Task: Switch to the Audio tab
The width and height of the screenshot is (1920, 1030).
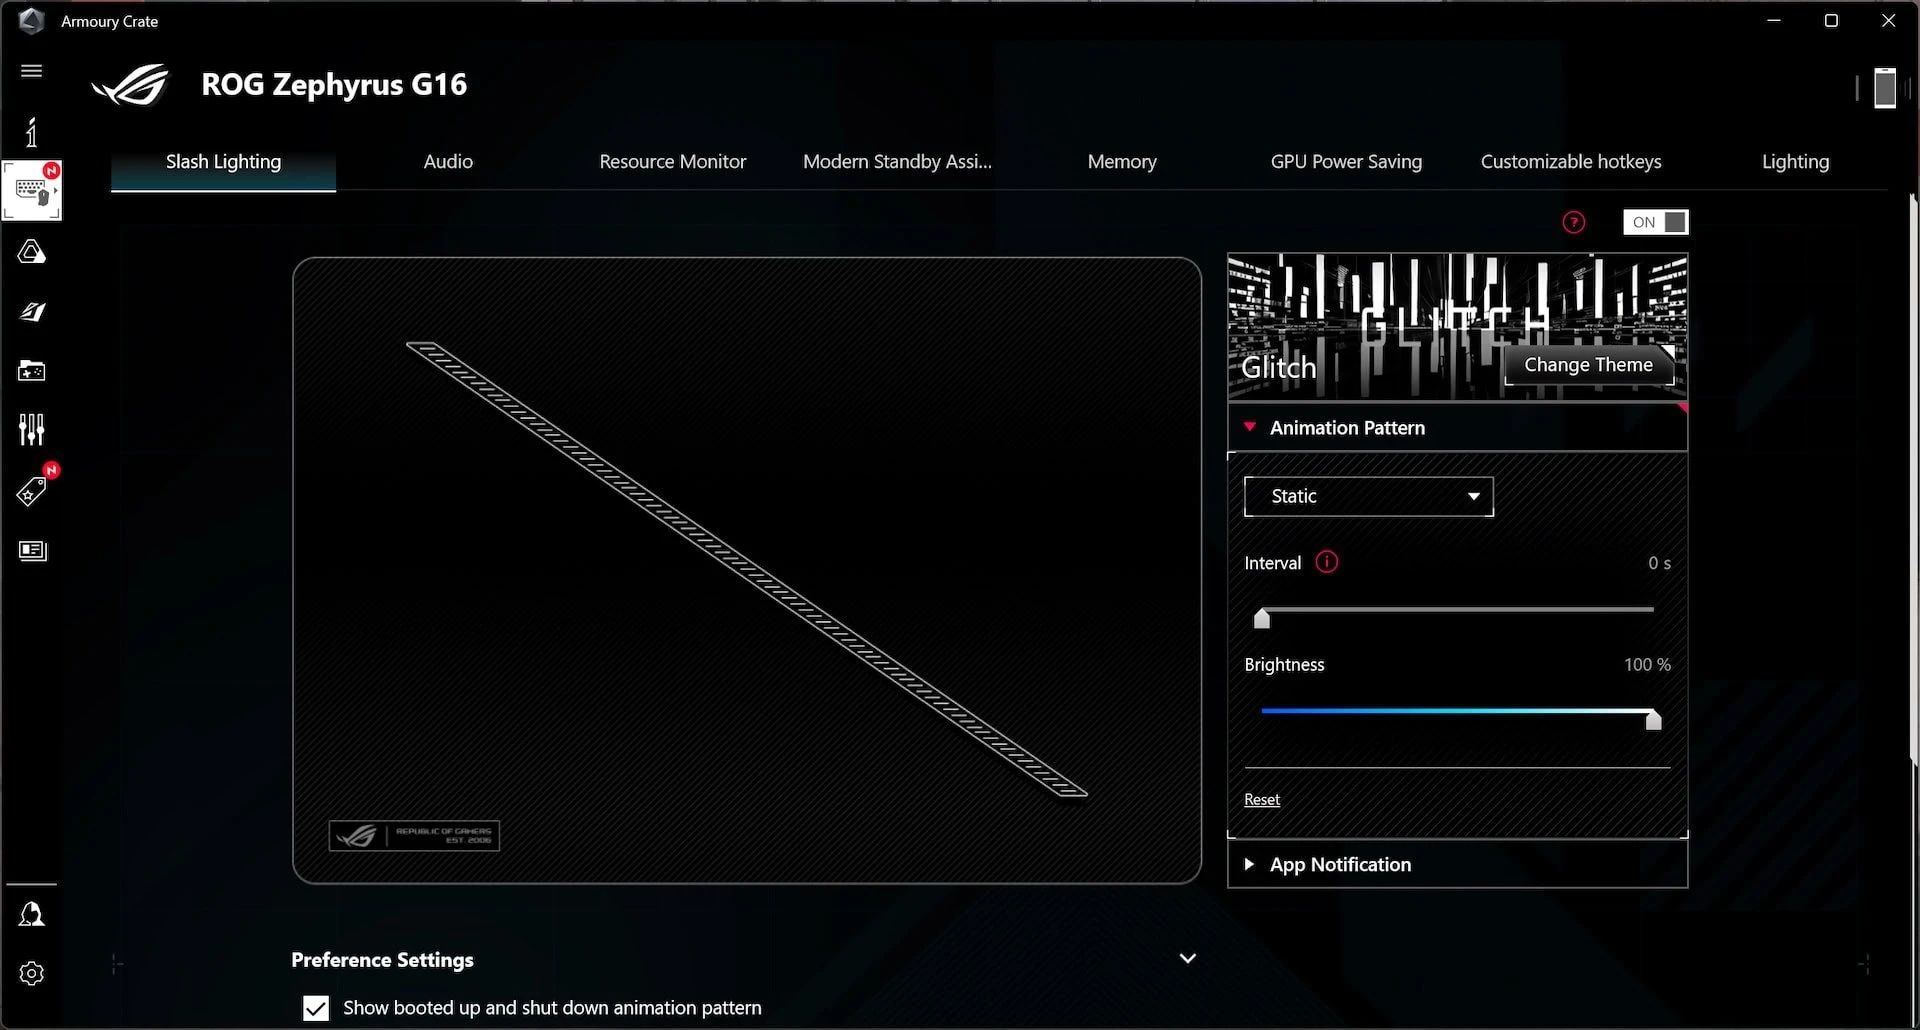Action: coord(448,162)
